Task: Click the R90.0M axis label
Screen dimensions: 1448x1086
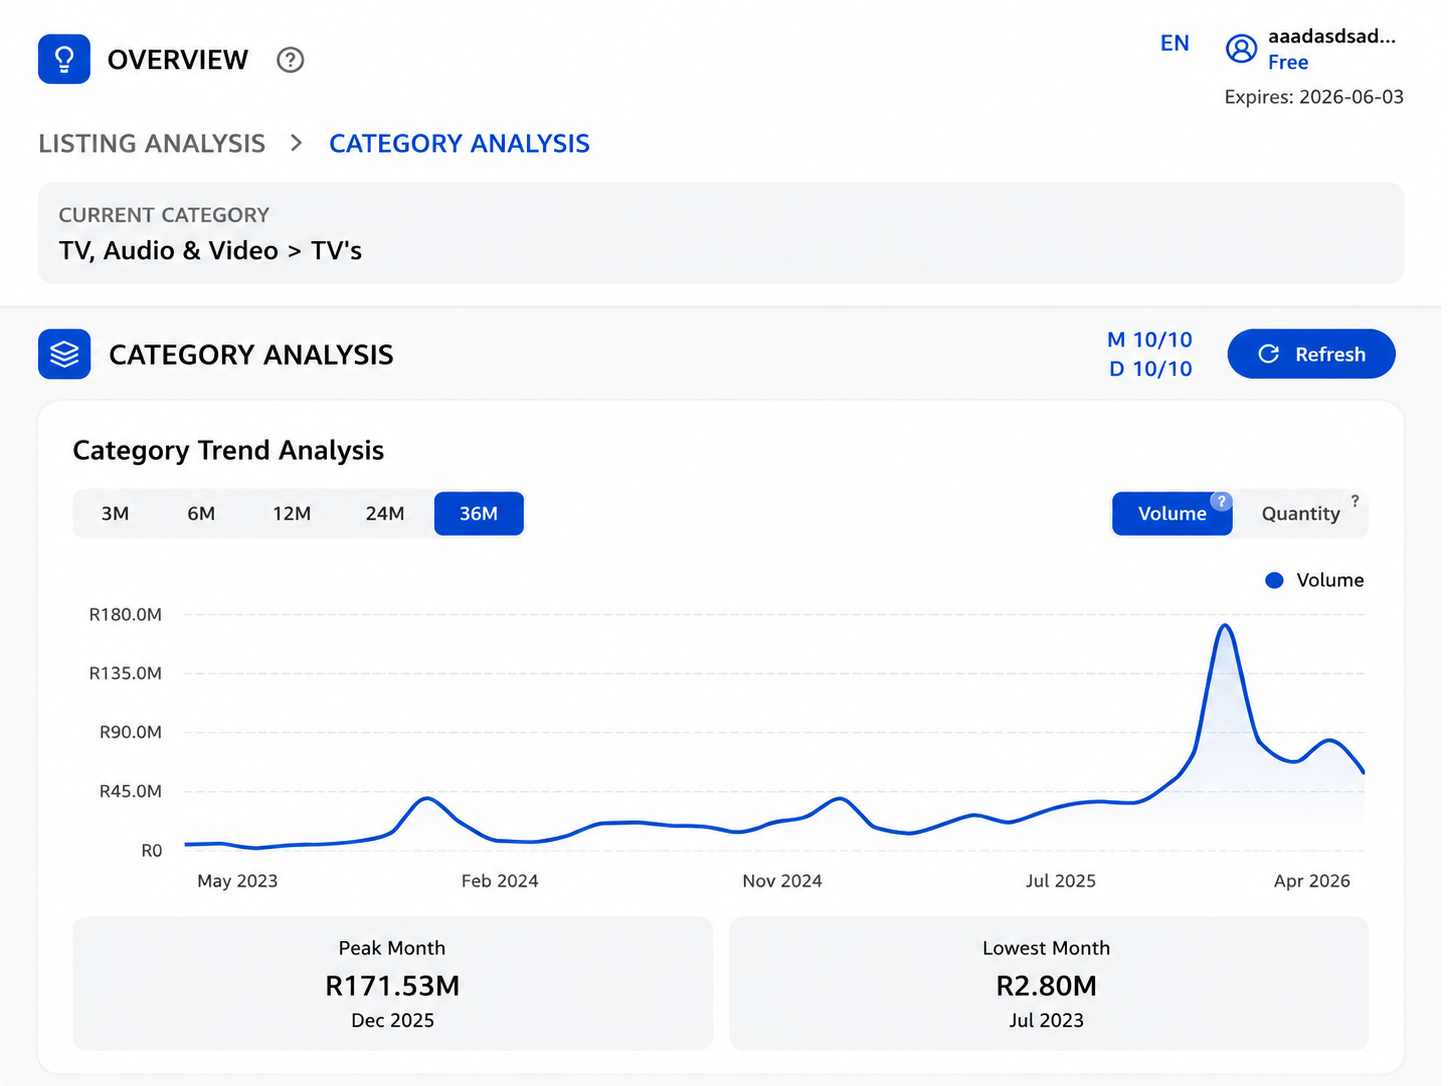Action: (130, 733)
